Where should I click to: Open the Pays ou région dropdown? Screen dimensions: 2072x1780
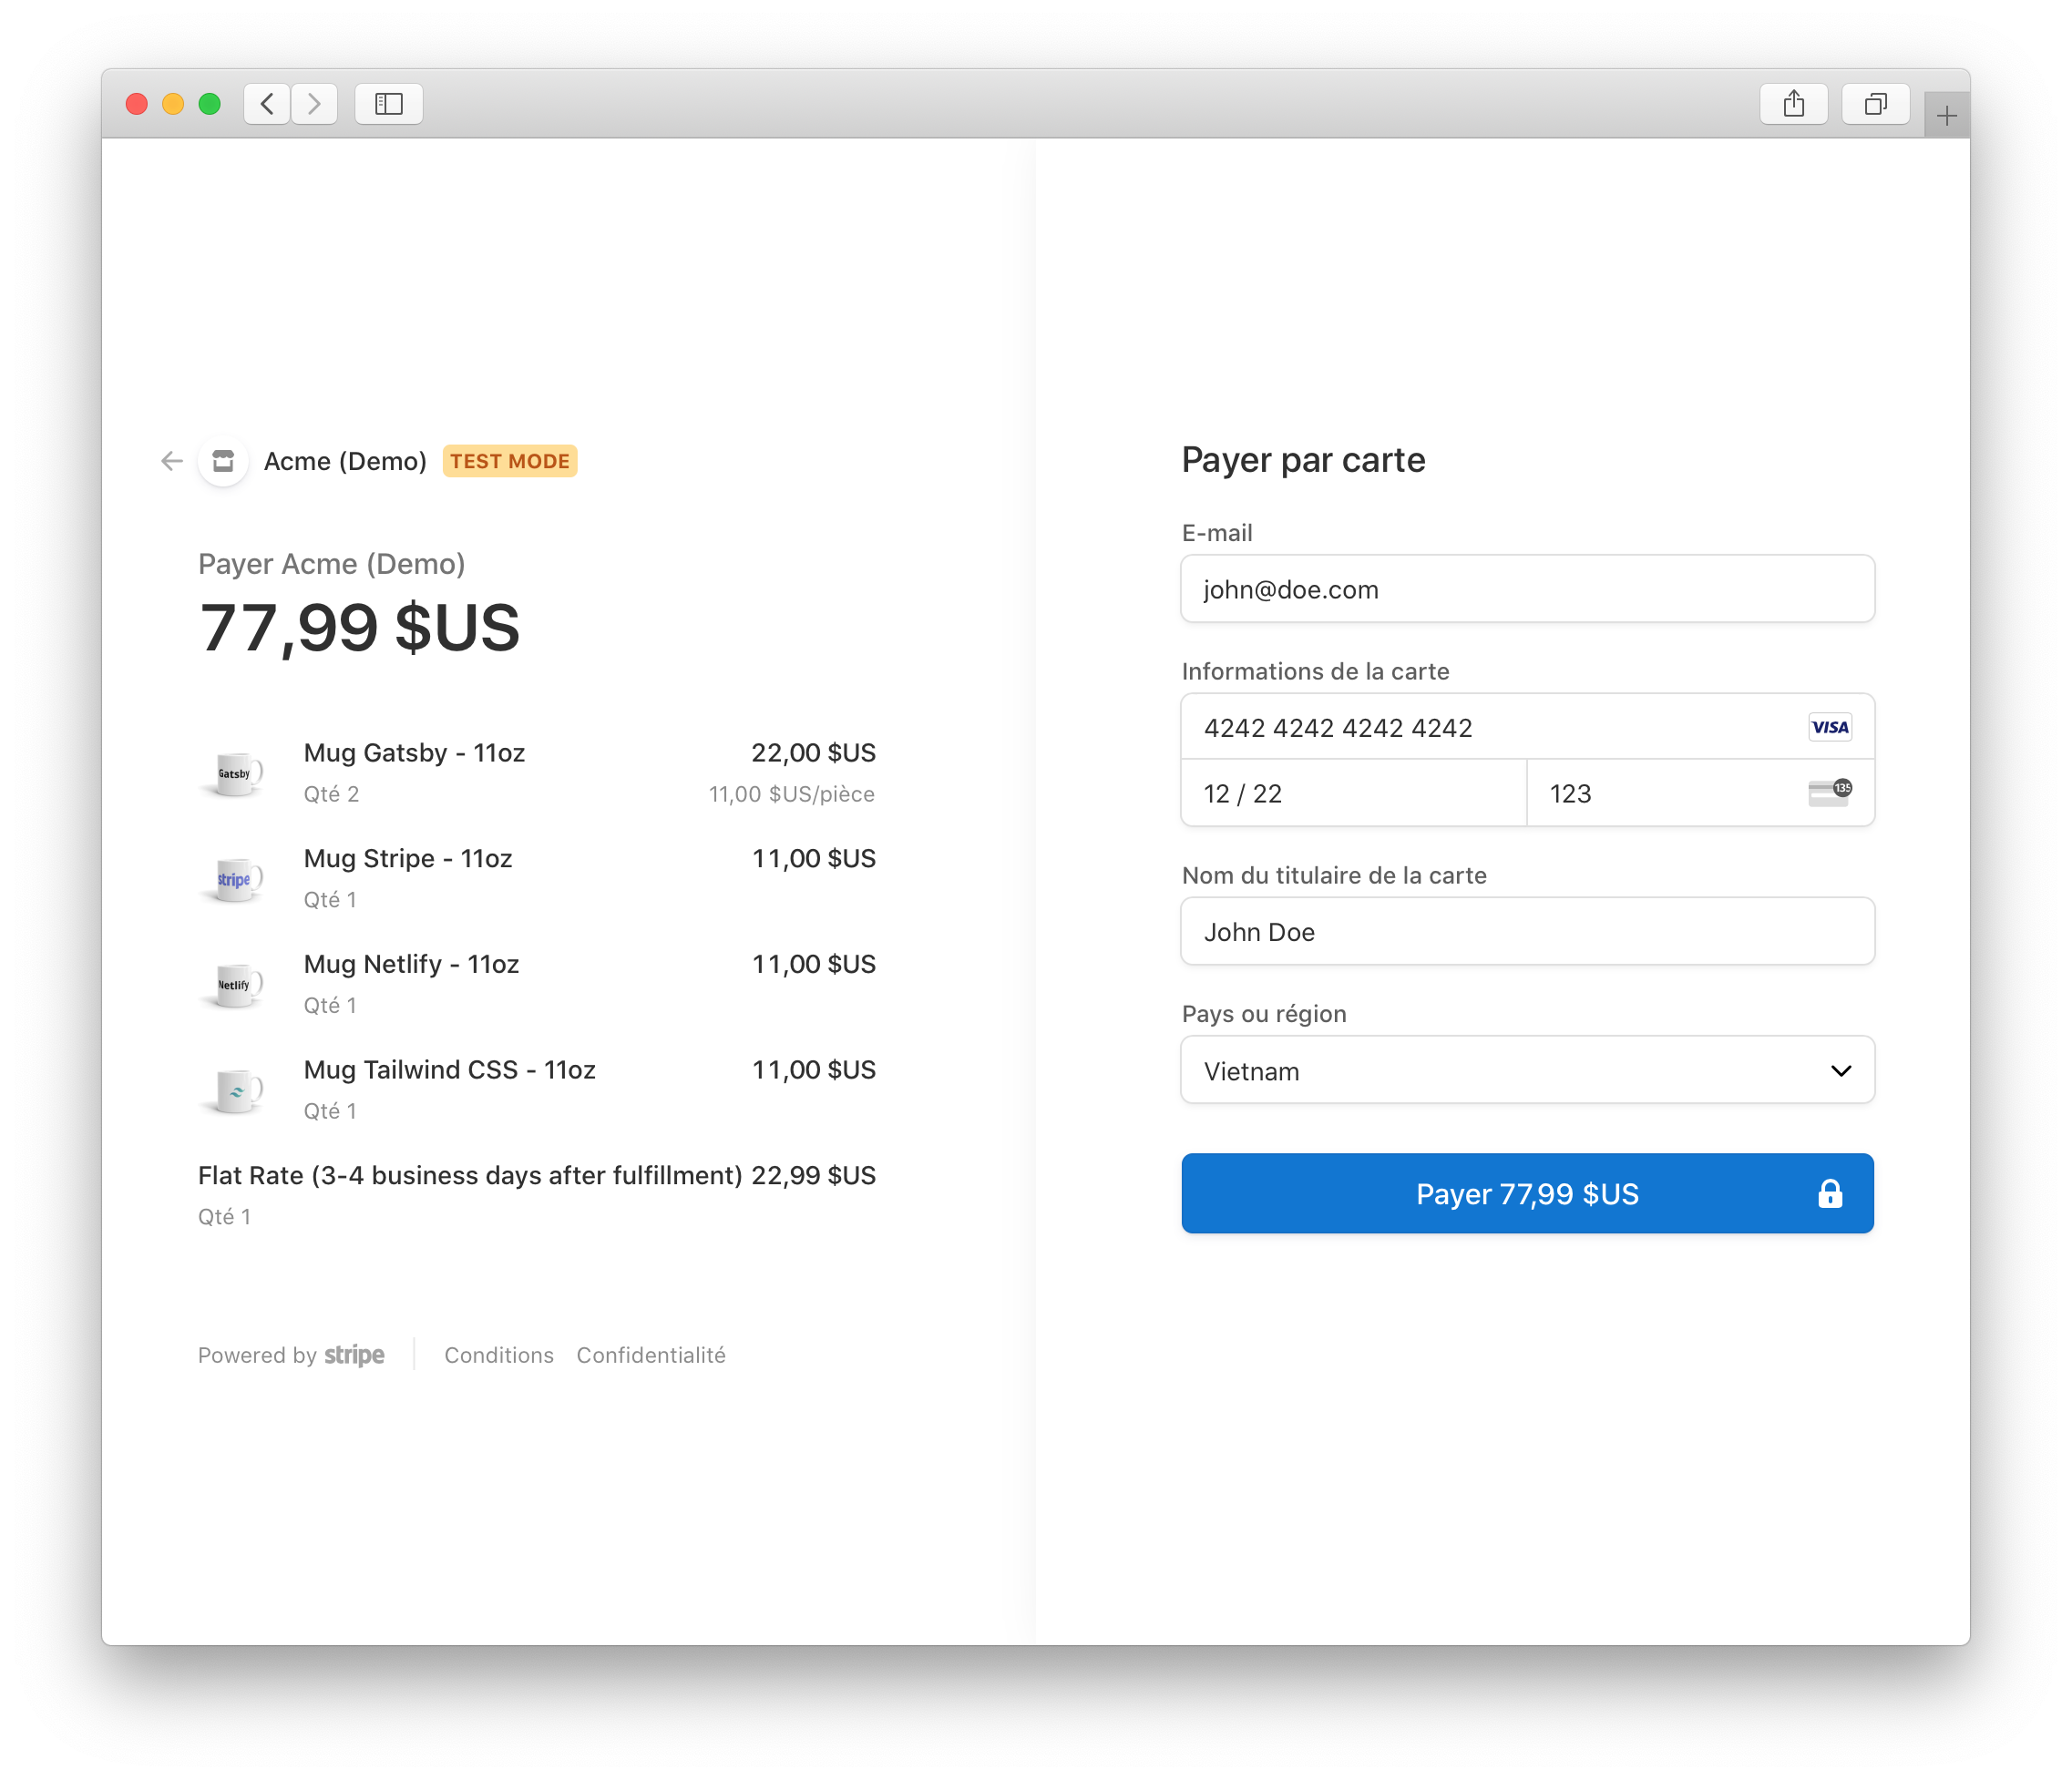click(1527, 1070)
